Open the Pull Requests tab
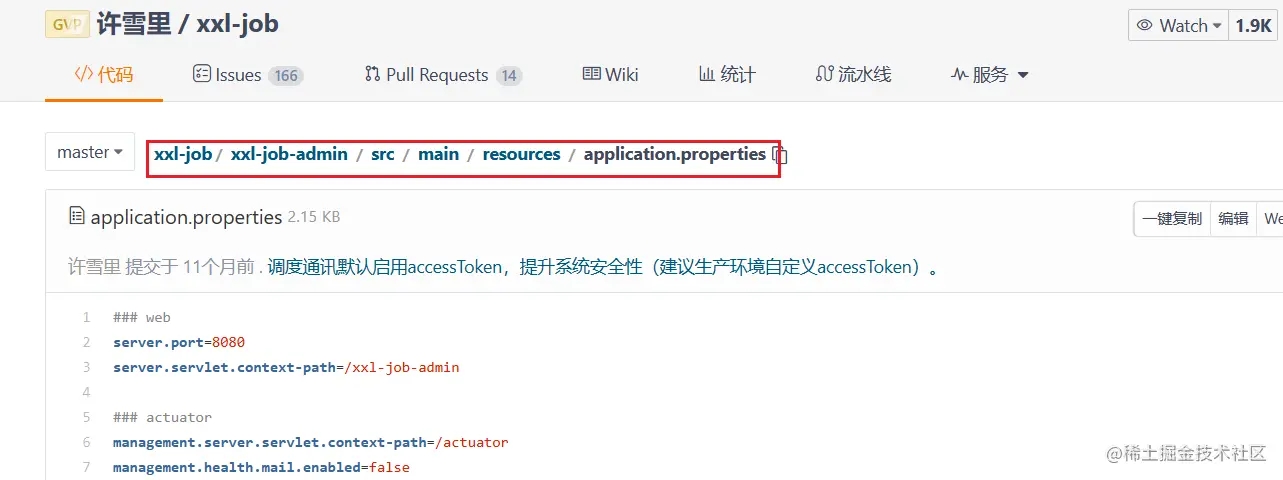 (x=443, y=75)
